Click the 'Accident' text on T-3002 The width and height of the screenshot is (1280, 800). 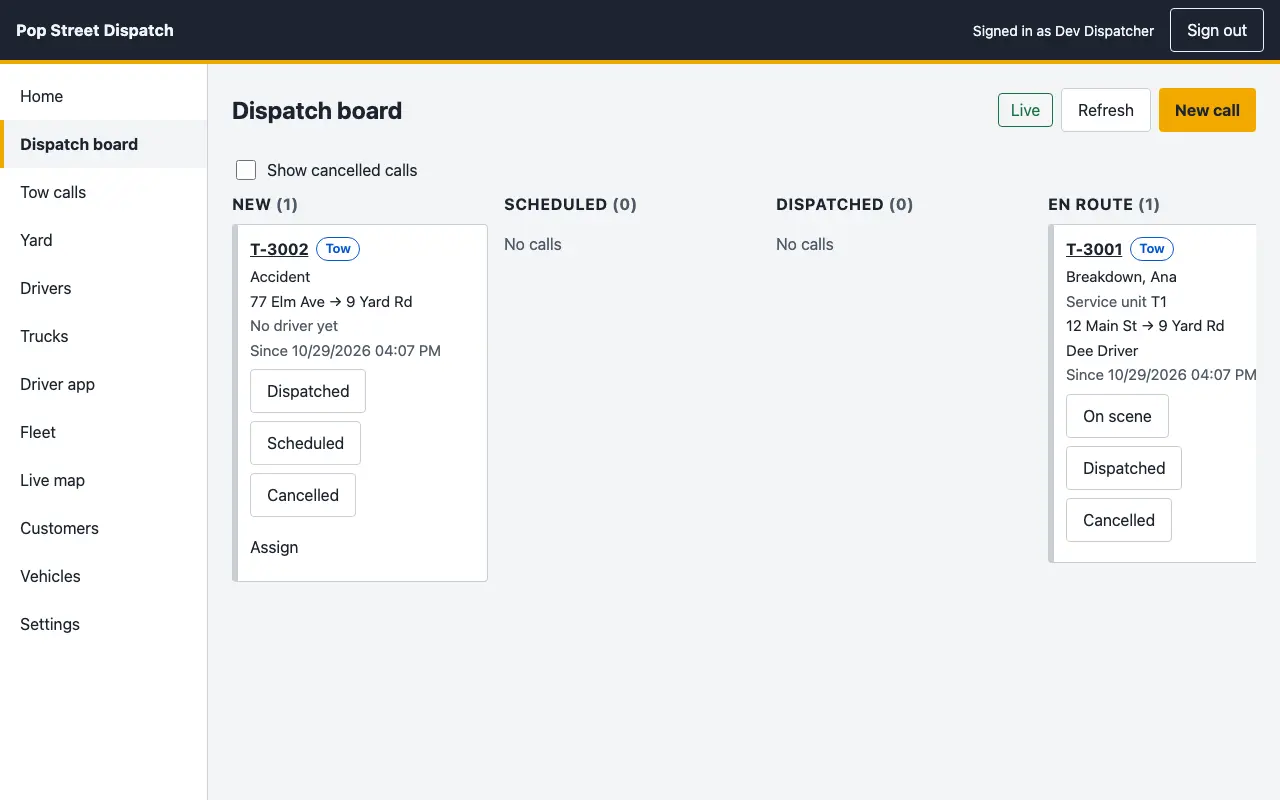[280, 277]
